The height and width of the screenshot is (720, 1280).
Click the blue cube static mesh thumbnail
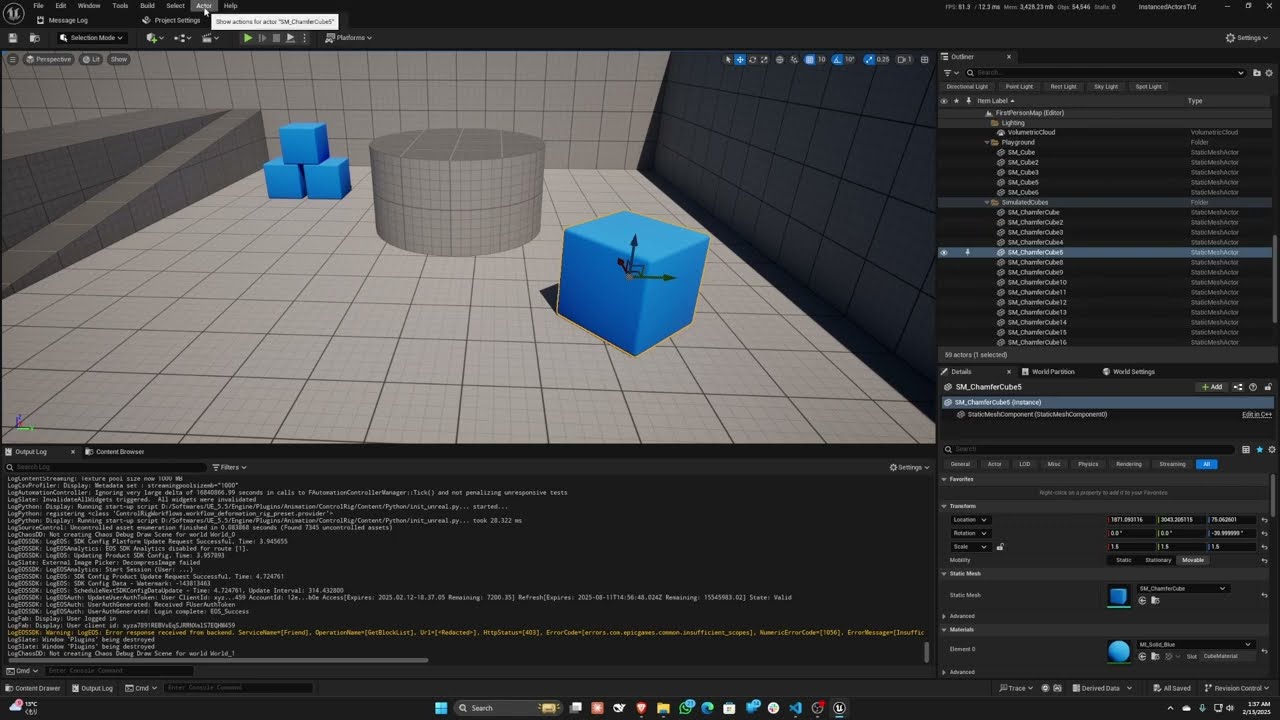[1118, 596]
